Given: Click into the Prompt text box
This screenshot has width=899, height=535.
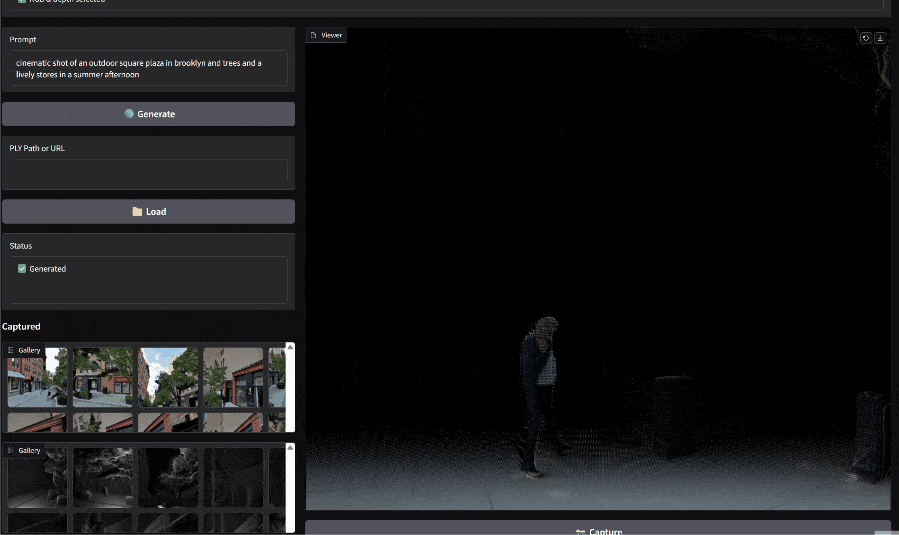Looking at the screenshot, I should (148, 69).
